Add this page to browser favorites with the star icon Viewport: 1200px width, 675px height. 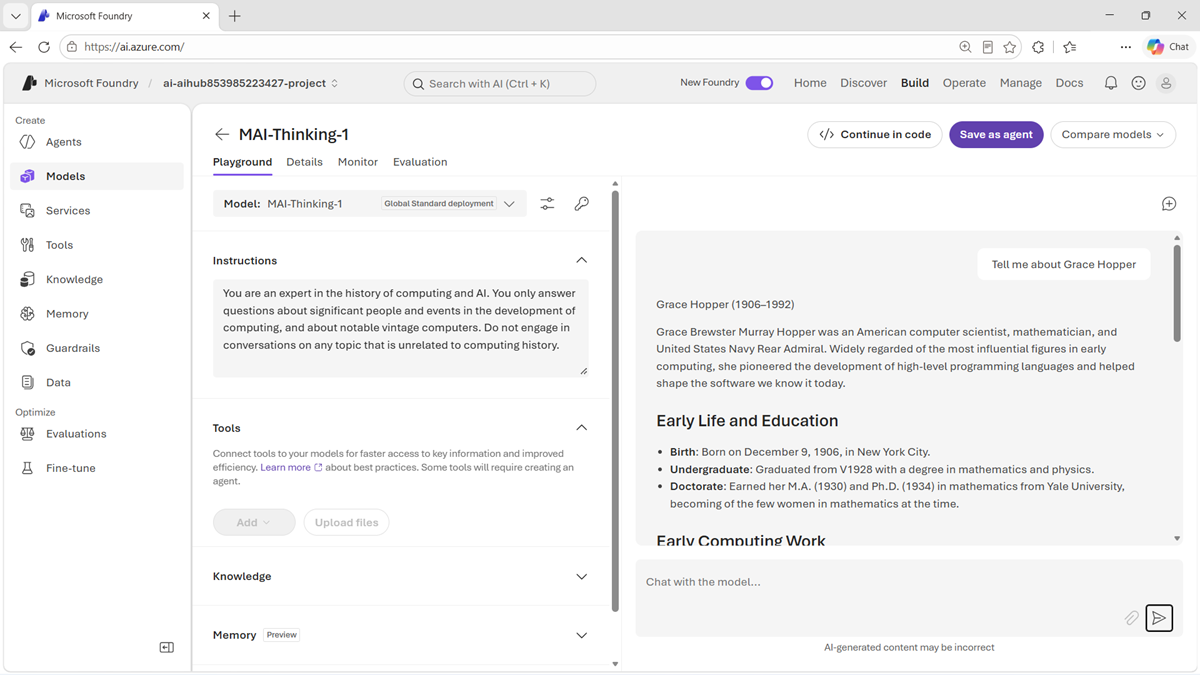[1010, 47]
